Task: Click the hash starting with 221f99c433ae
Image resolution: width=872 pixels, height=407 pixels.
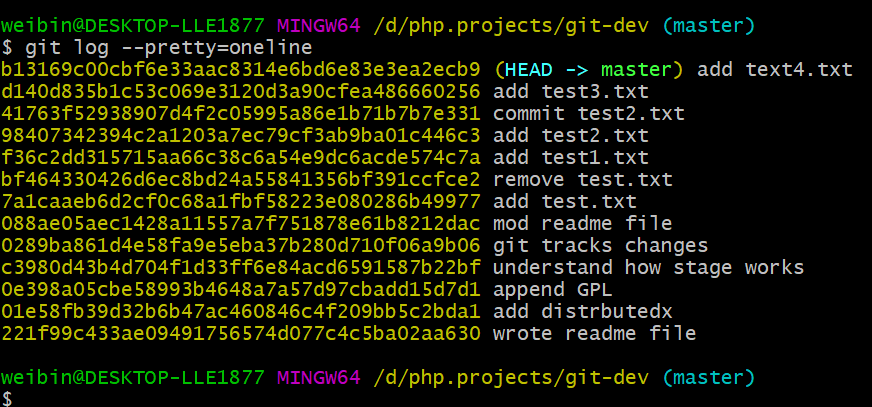Action: point(240,334)
